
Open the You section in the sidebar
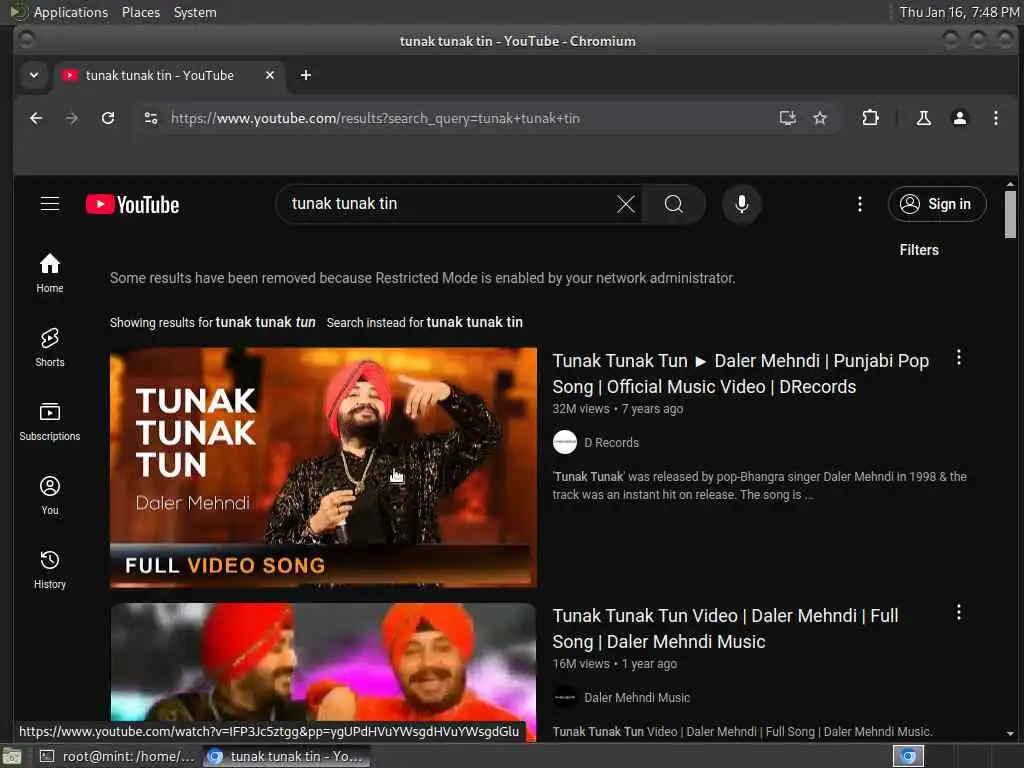(x=50, y=495)
